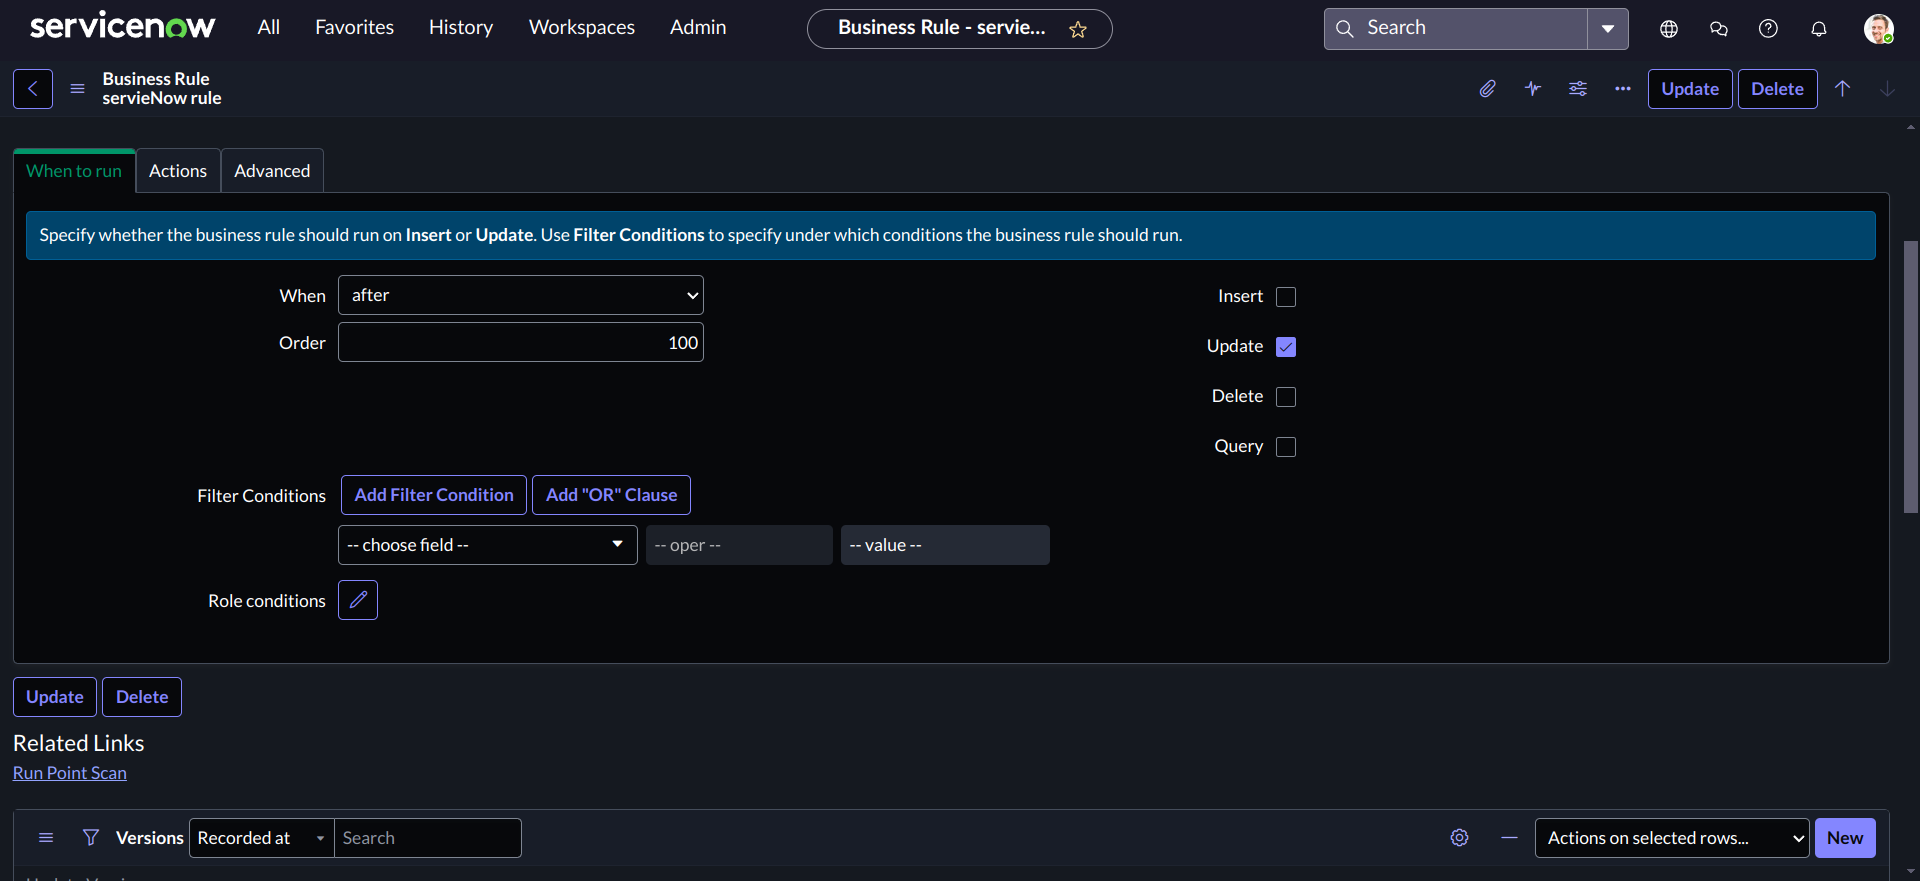Open the choose field dropdown
This screenshot has width=1920, height=881.
[488, 545]
